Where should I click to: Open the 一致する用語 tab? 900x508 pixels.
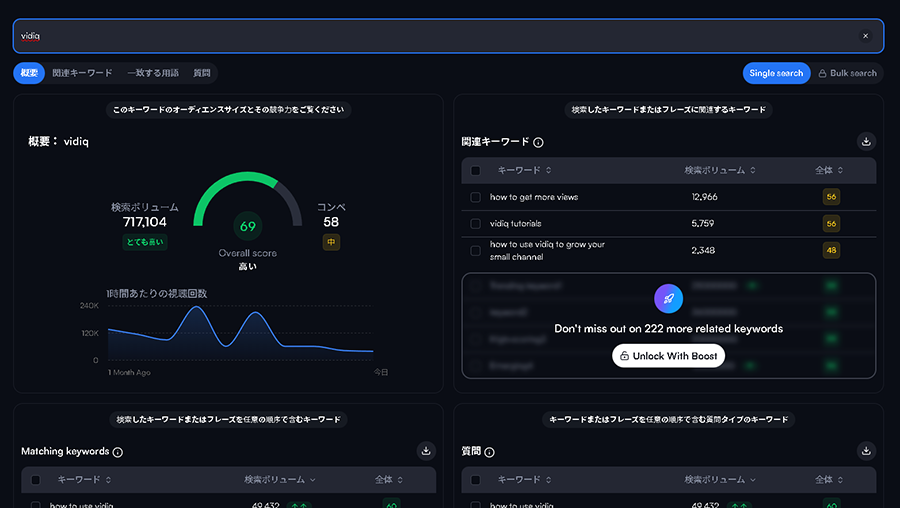[x=153, y=73]
